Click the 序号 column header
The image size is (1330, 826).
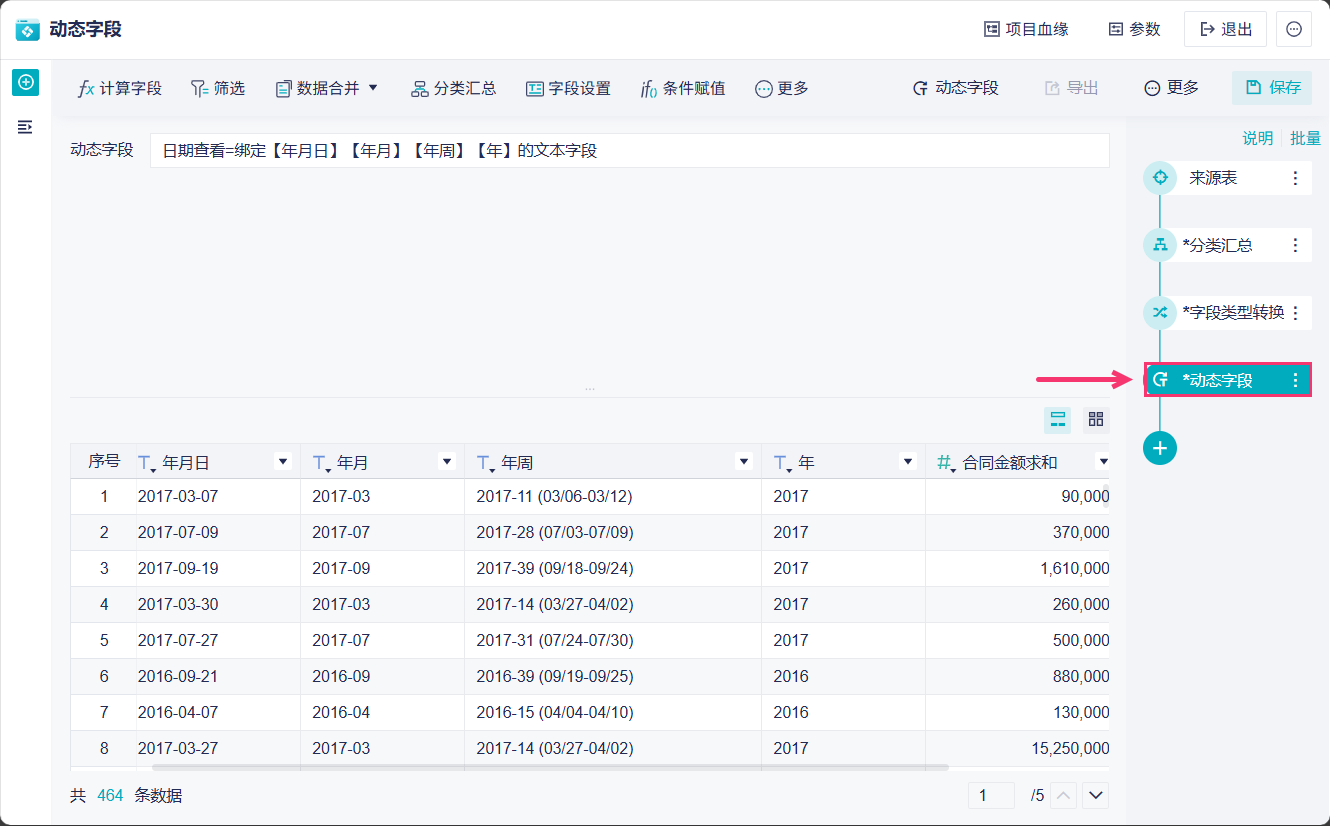[x=104, y=461]
